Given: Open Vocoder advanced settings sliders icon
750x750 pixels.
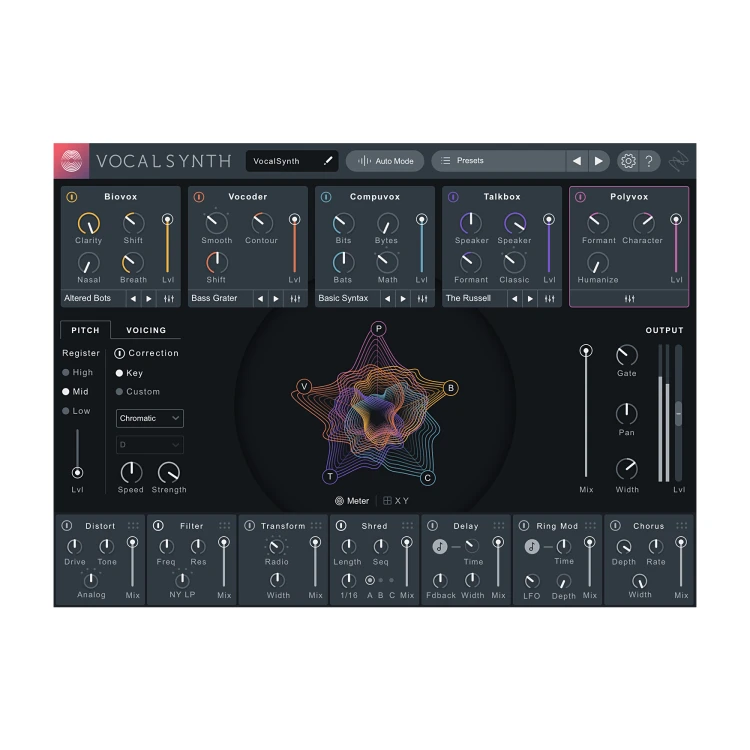Looking at the screenshot, I should click(x=296, y=298).
